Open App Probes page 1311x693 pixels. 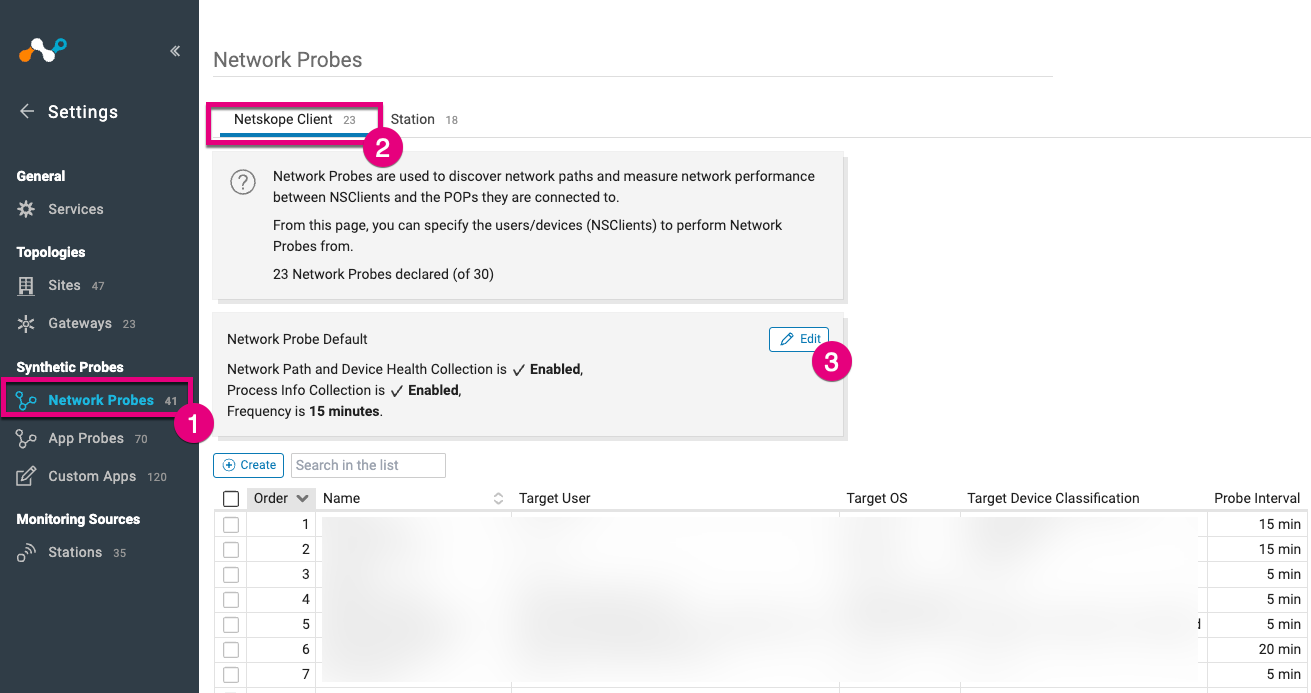tap(86, 438)
